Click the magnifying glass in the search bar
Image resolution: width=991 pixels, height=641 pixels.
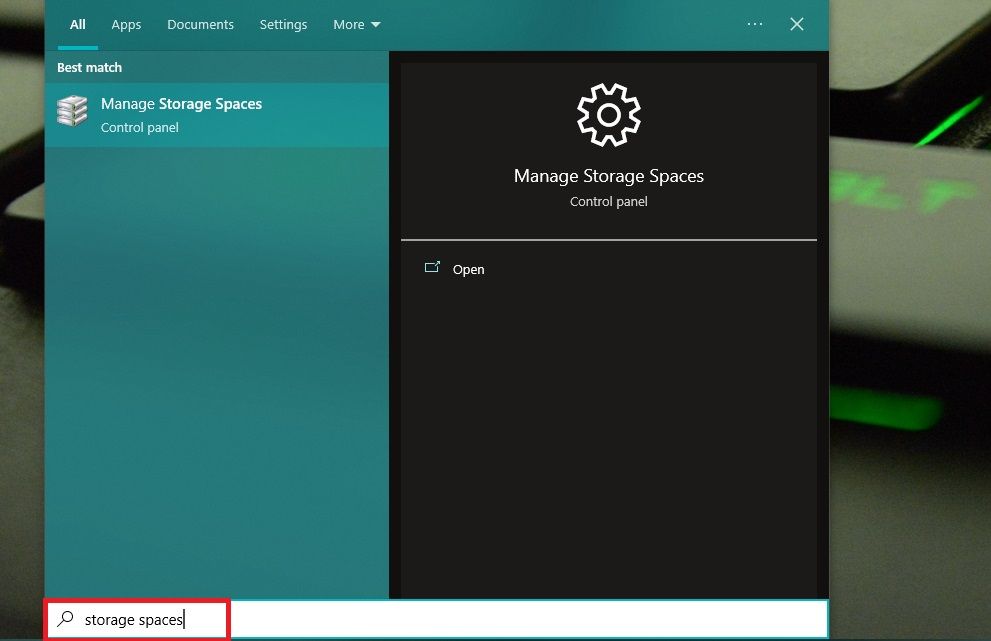(64, 620)
